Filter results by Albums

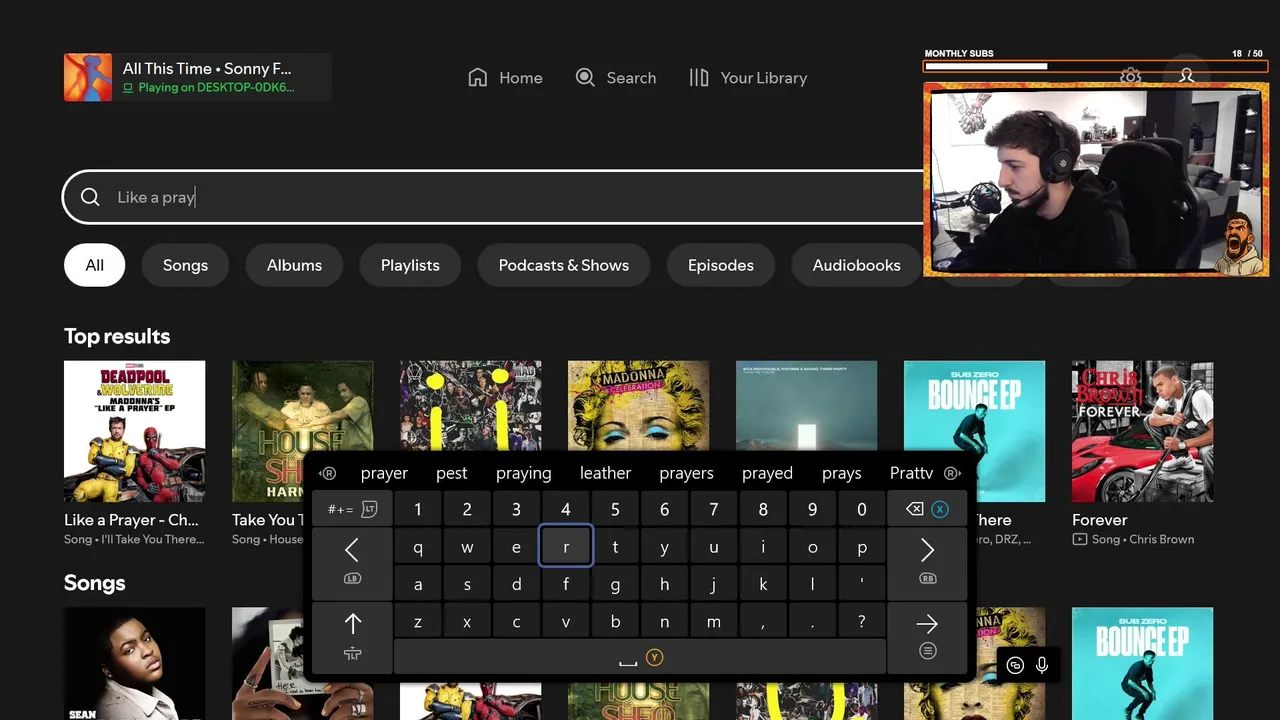pos(294,265)
